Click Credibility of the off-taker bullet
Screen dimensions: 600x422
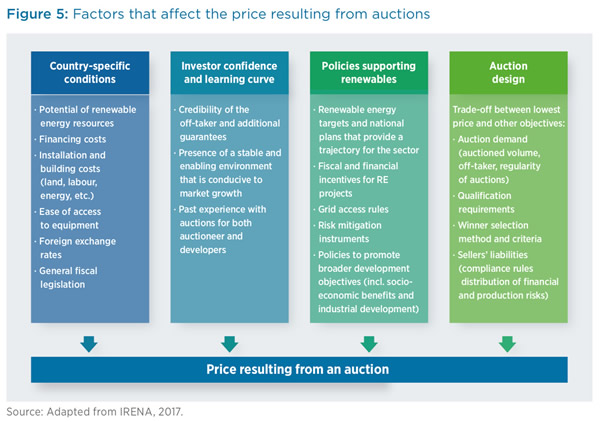227,123
